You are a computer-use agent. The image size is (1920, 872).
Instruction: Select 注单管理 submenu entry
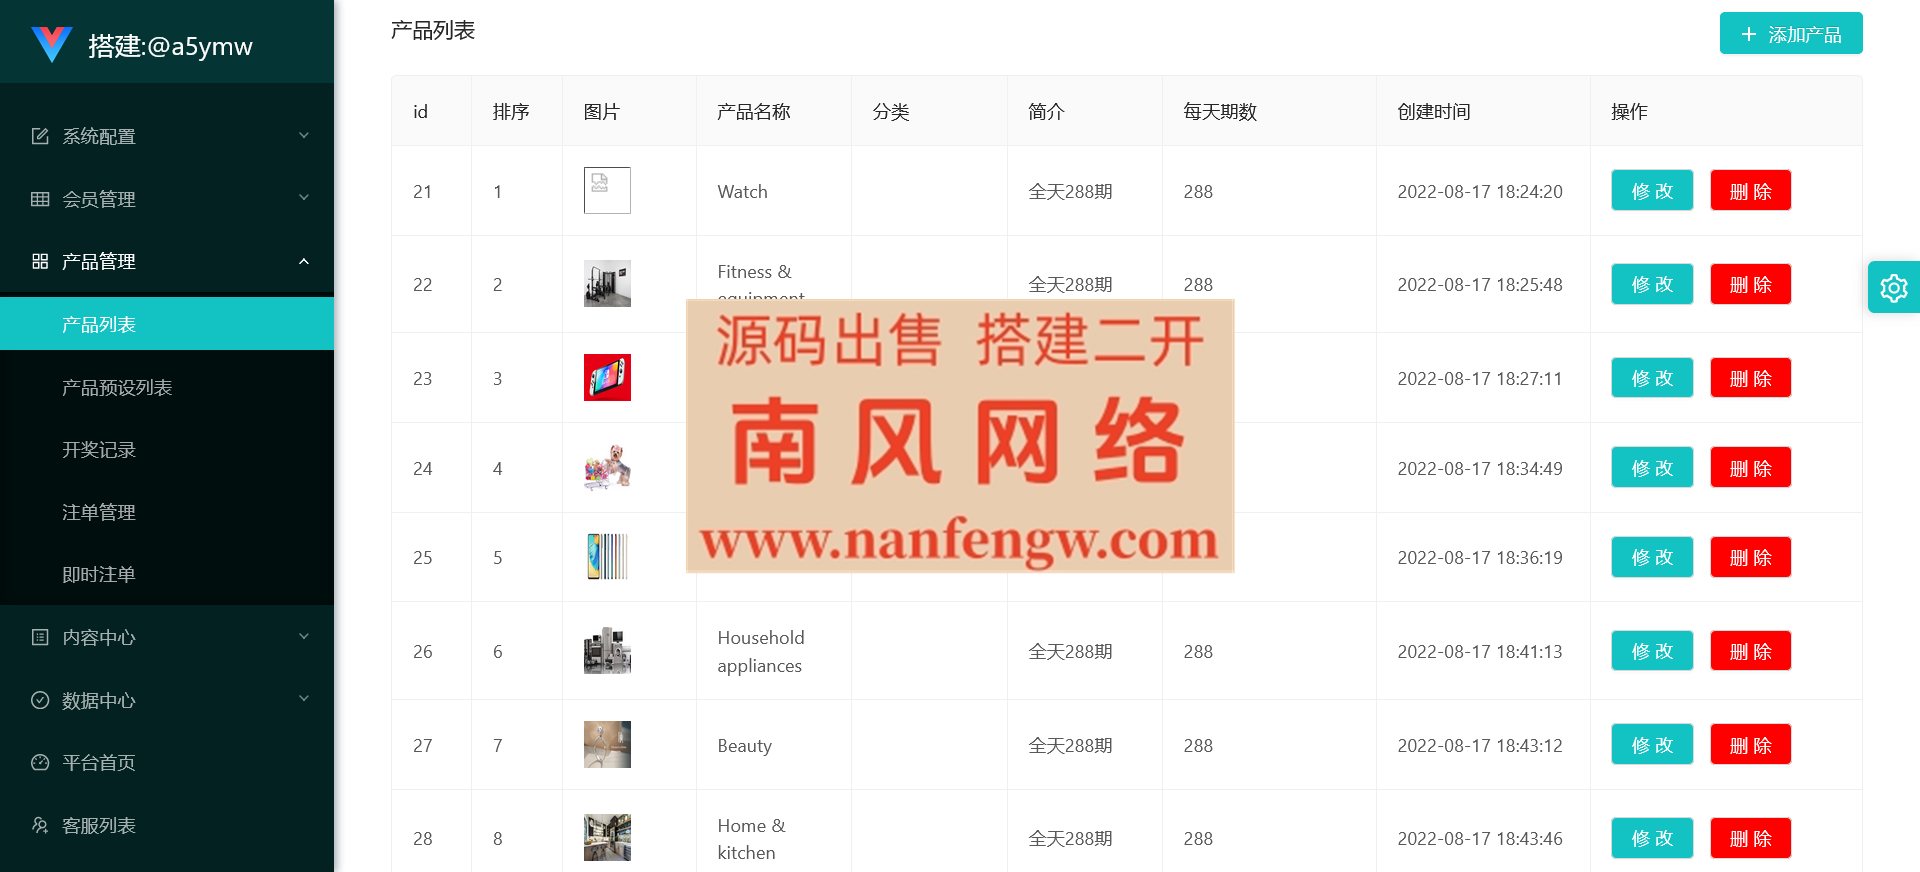(x=99, y=512)
